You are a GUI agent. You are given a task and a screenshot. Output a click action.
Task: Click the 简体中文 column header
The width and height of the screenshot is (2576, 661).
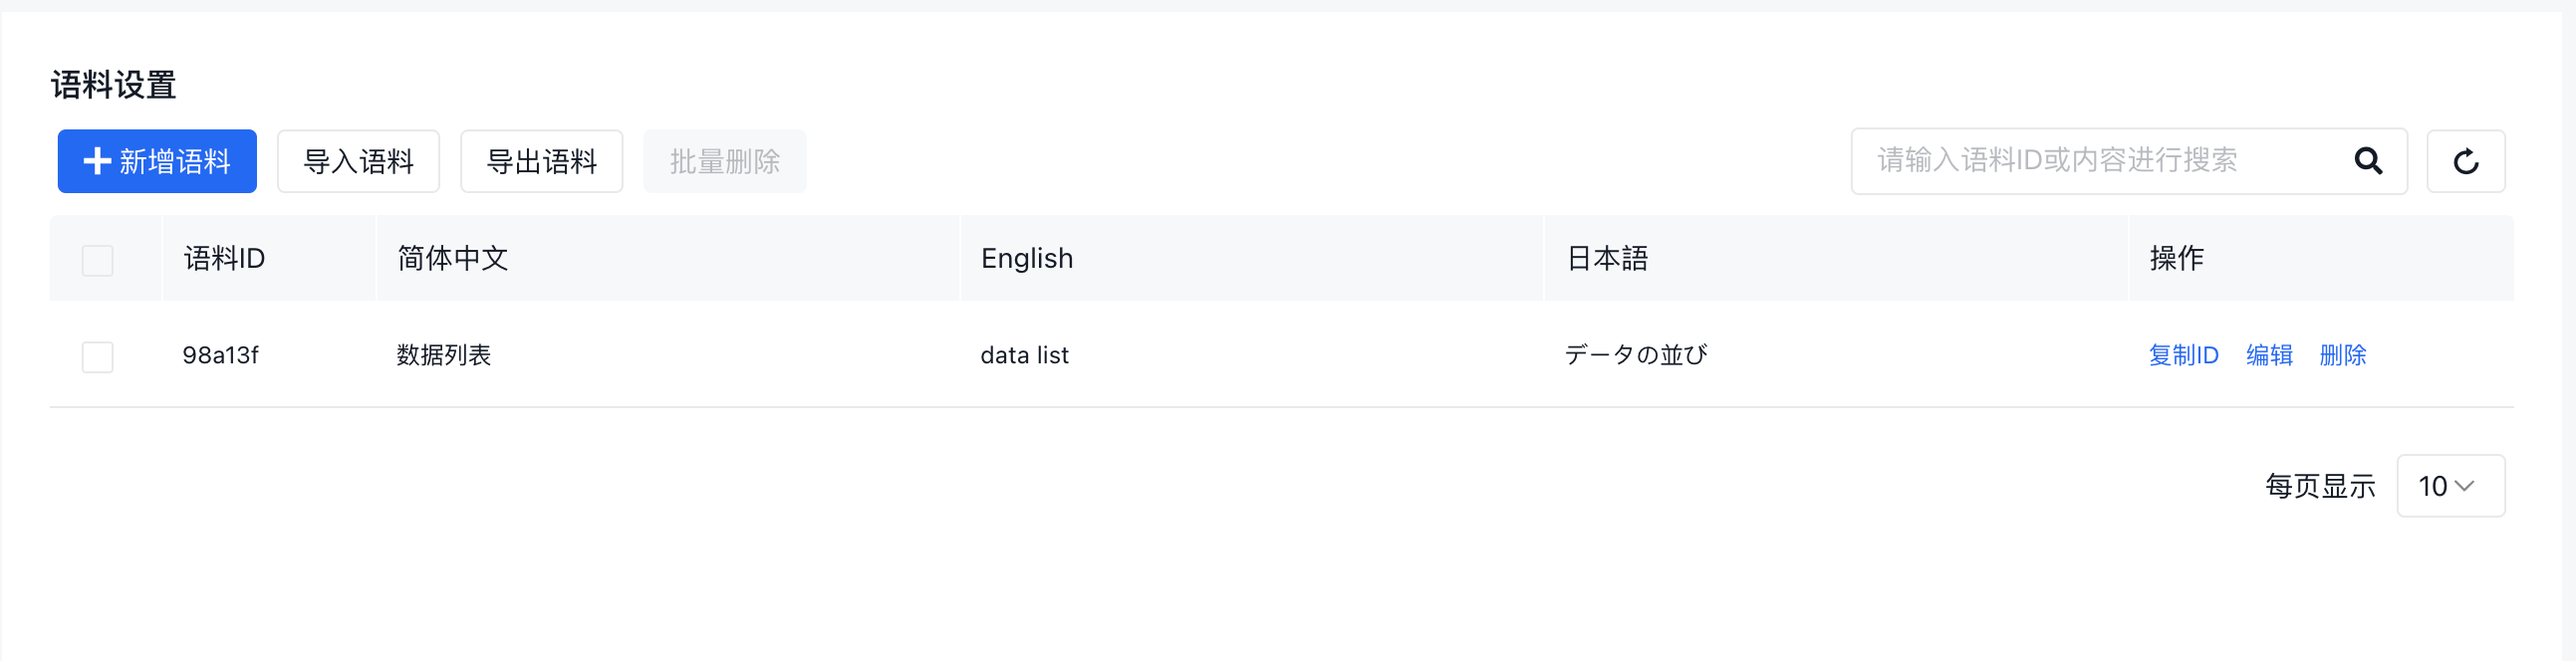point(453,259)
